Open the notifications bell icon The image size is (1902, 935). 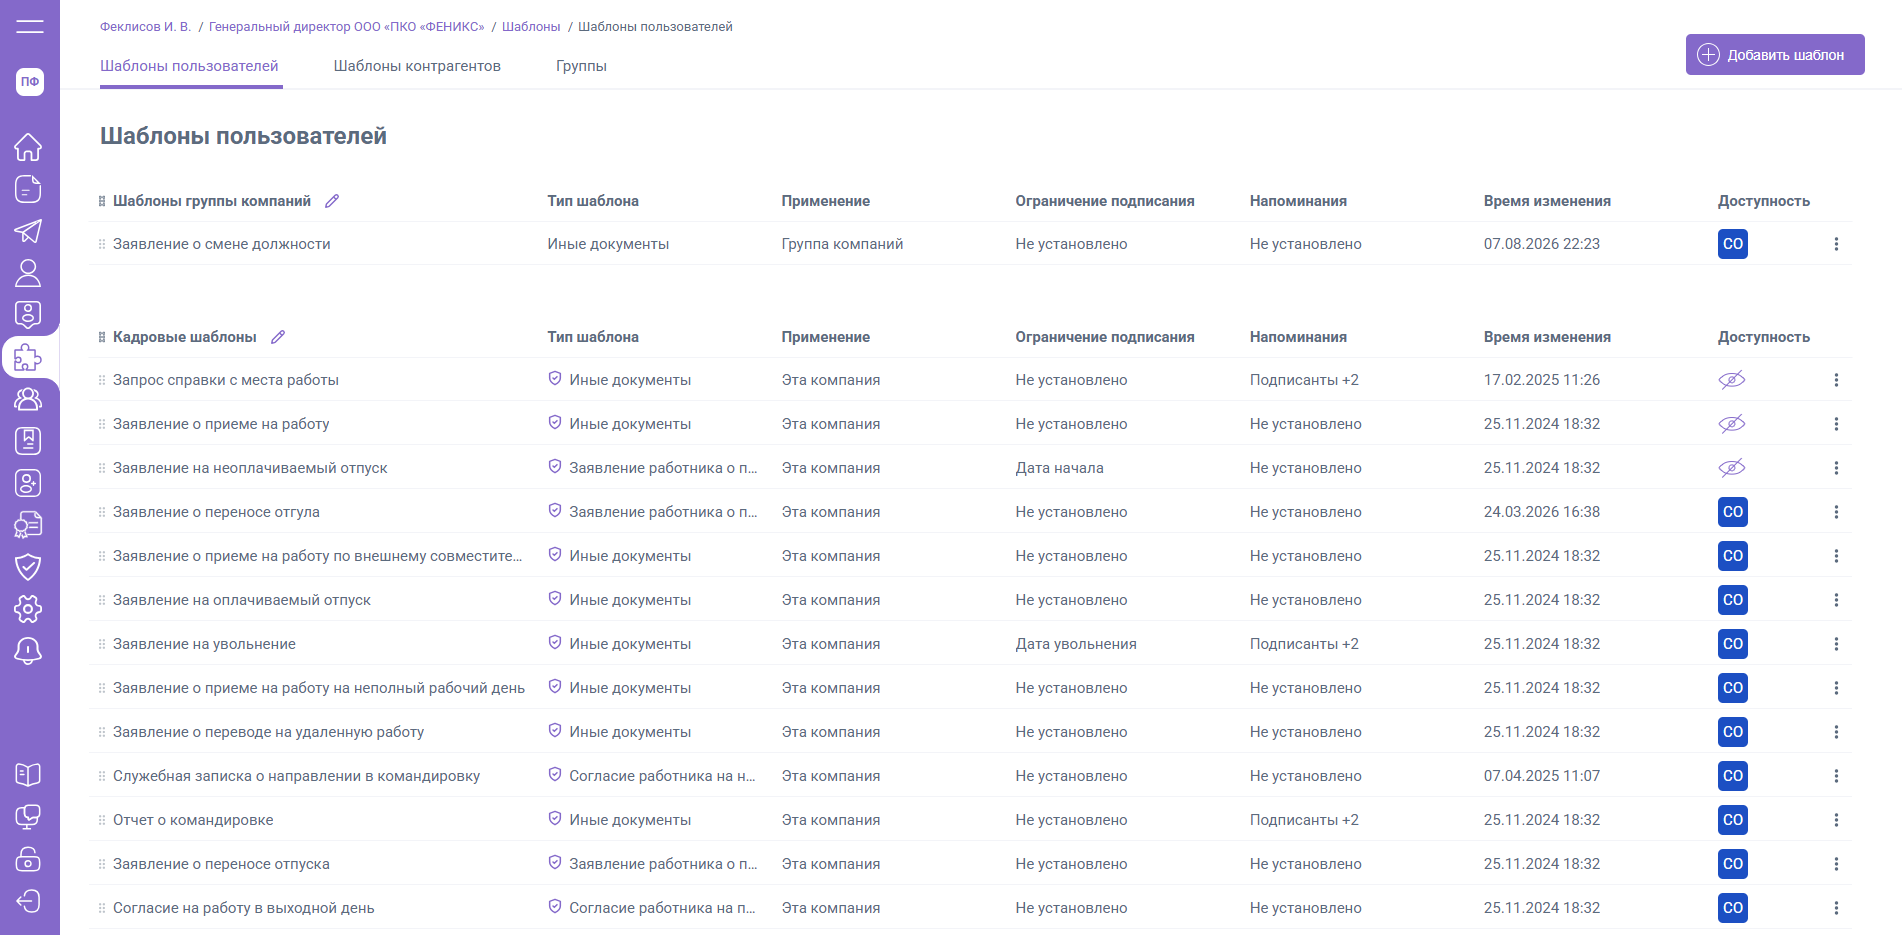tap(28, 651)
